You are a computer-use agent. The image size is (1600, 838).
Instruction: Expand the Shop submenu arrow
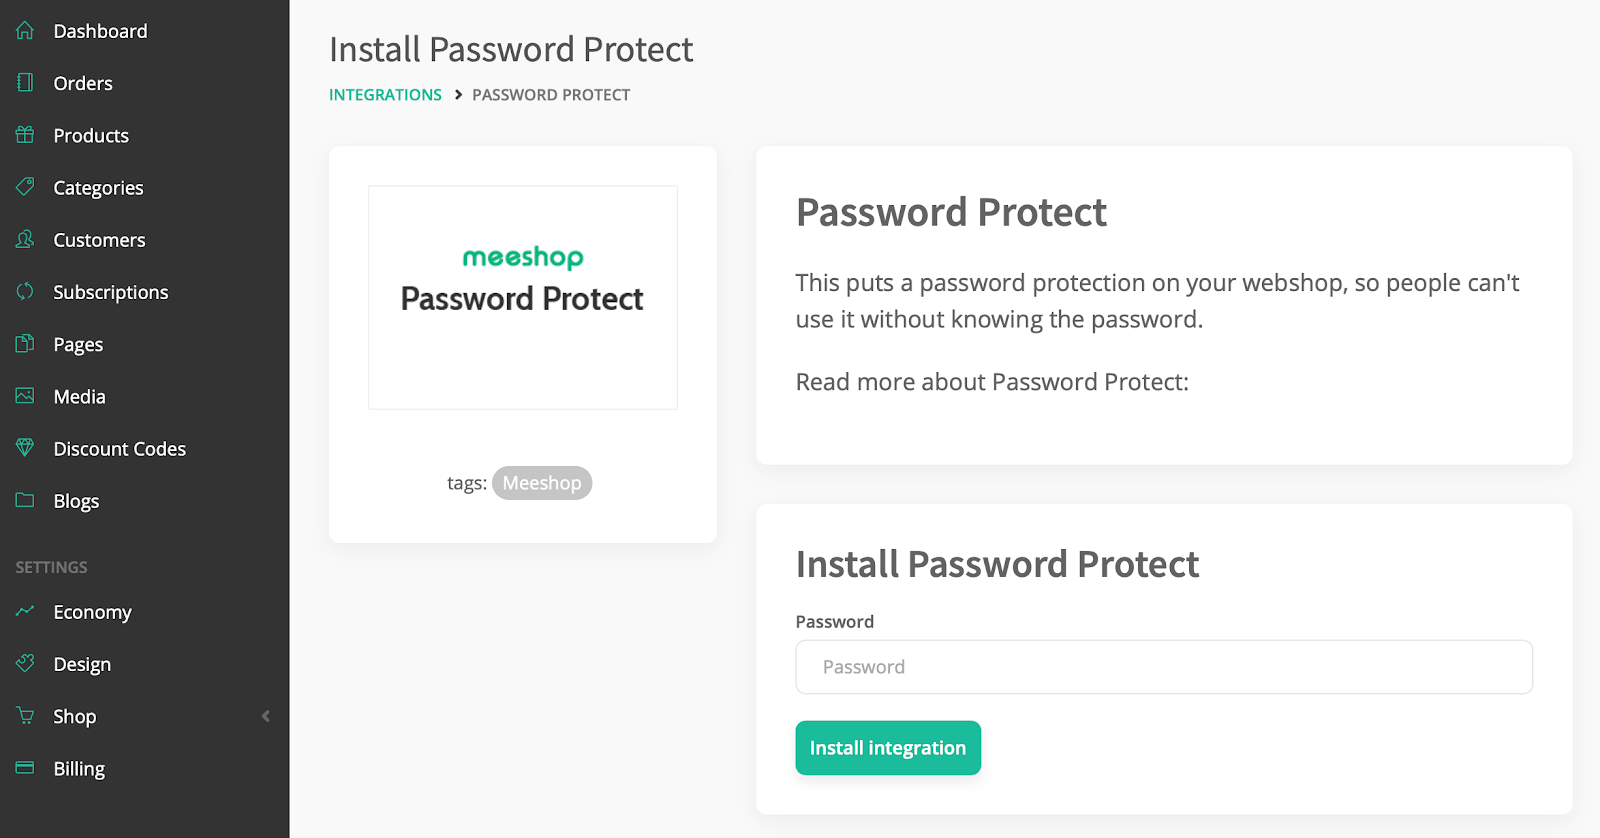point(265,716)
